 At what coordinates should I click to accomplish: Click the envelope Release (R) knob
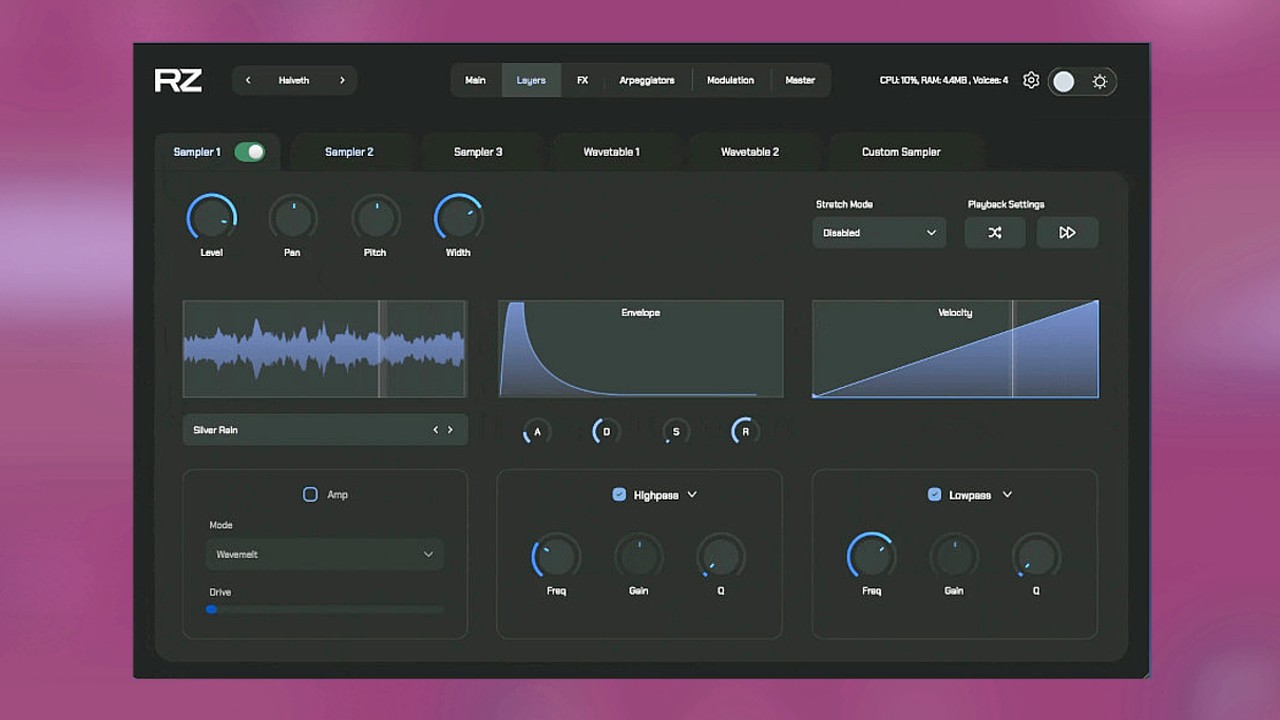point(745,431)
